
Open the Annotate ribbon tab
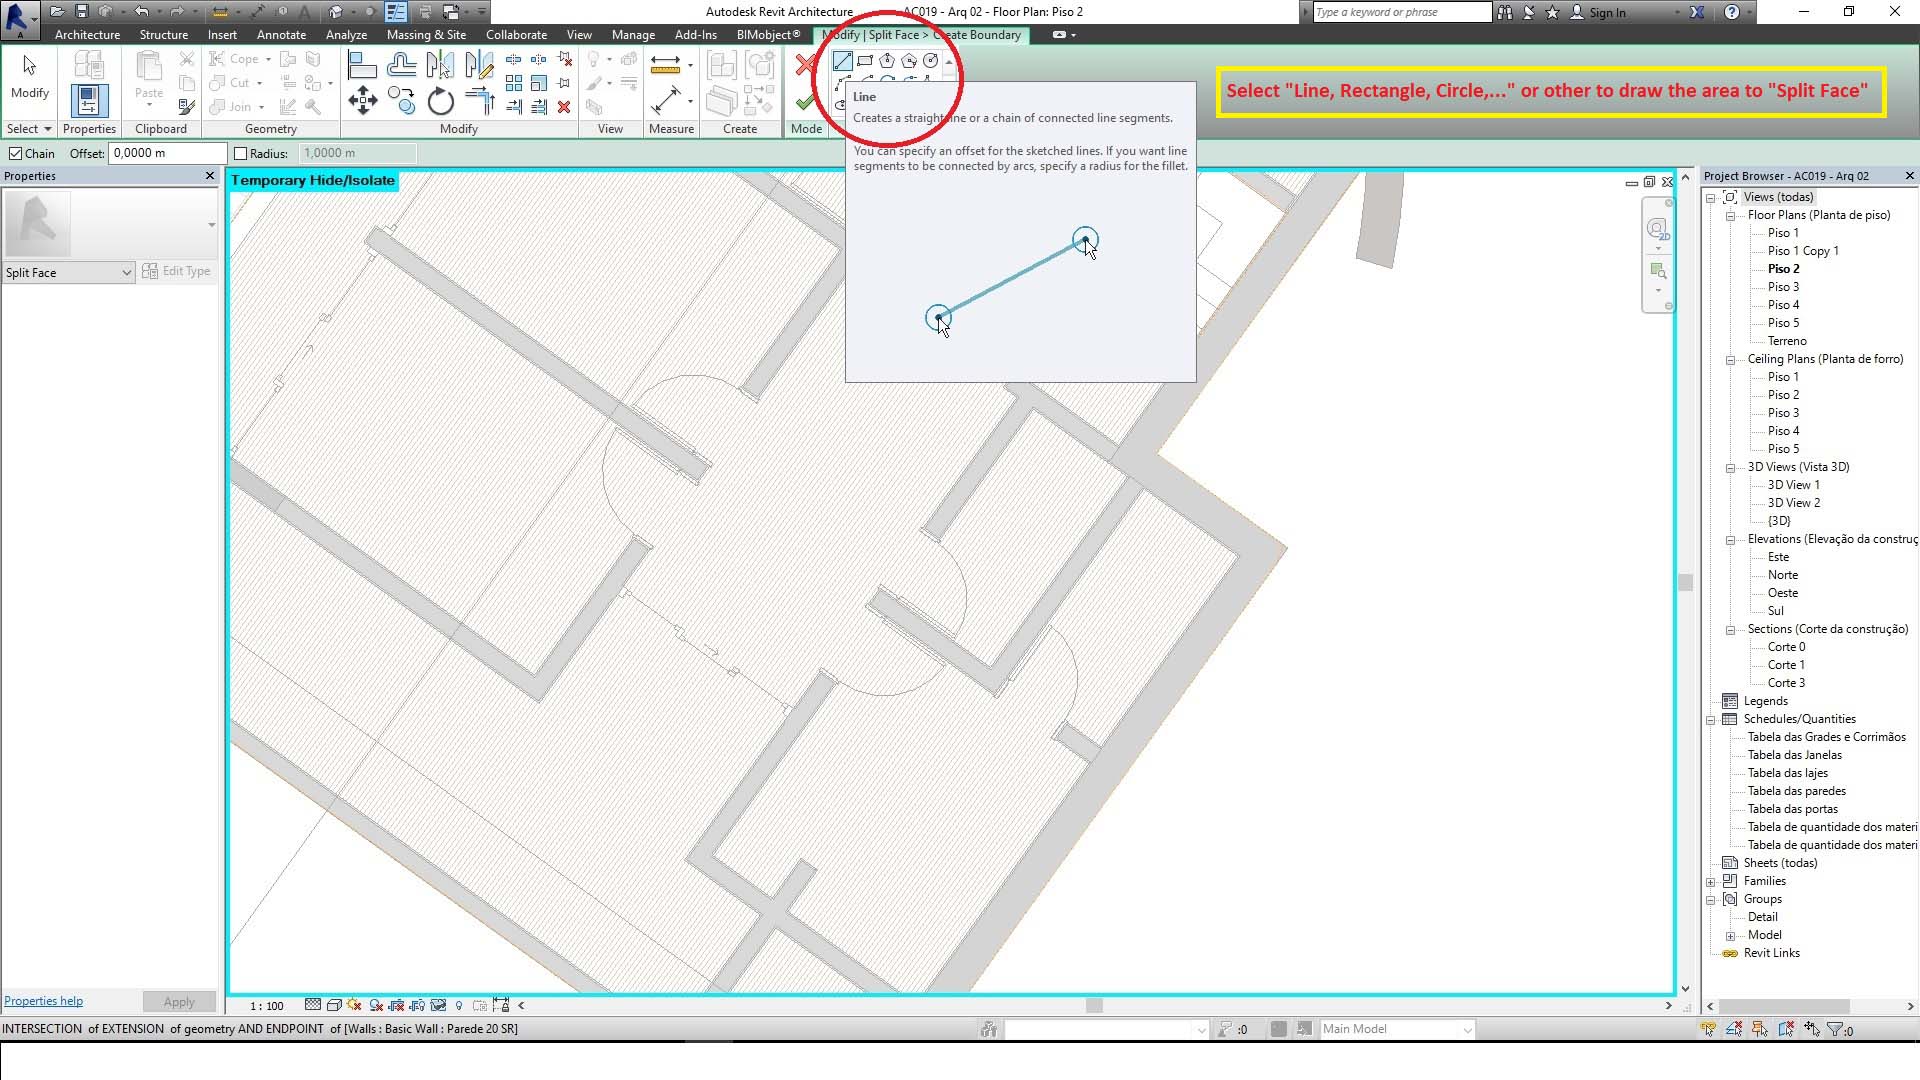click(x=281, y=34)
